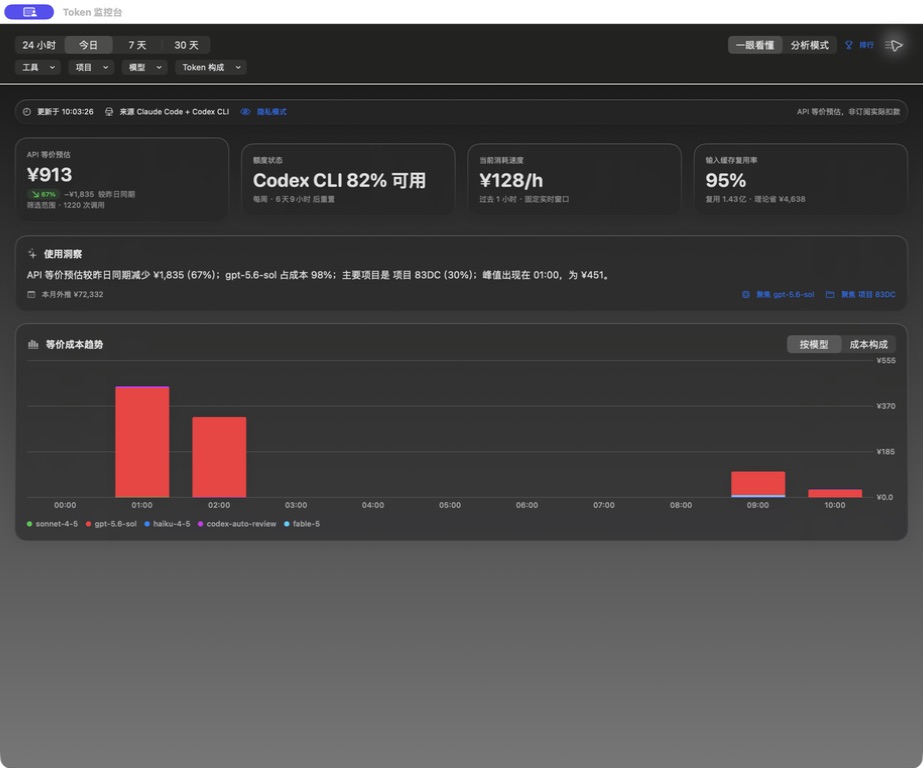The width and height of the screenshot is (923, 768).
Task: Click the 02:00 red bar
Action: (x=219, y=457)
